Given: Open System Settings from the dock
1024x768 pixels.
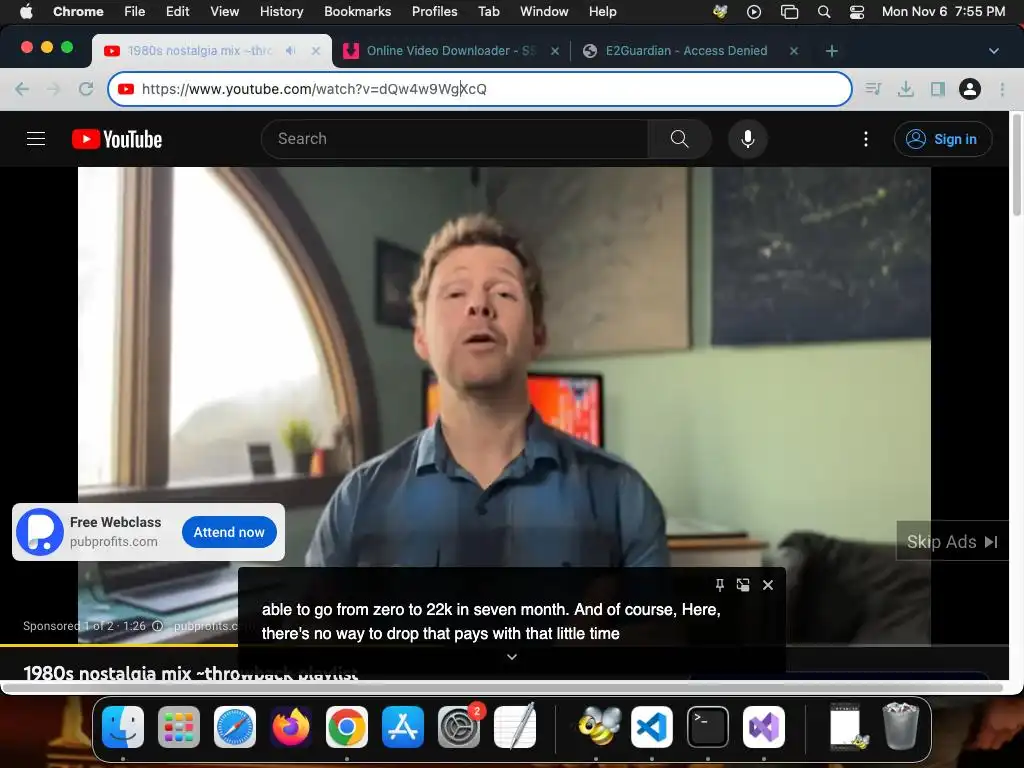Looking at the screenshot, I should coord(459,726).
